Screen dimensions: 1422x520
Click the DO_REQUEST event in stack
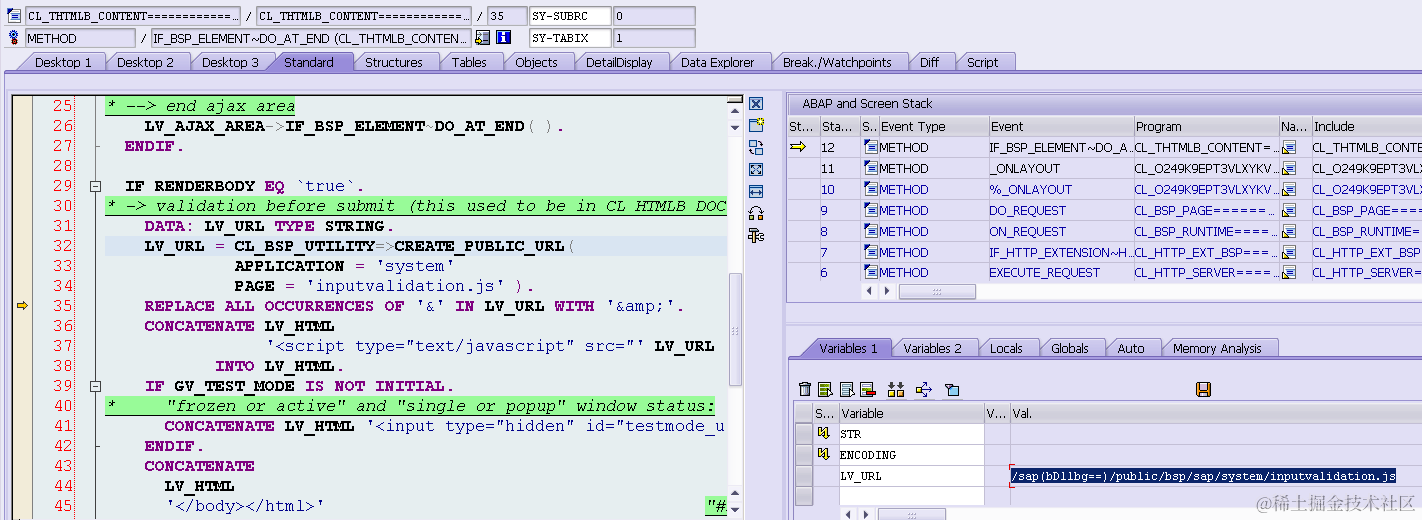(x=1027, y=210)
